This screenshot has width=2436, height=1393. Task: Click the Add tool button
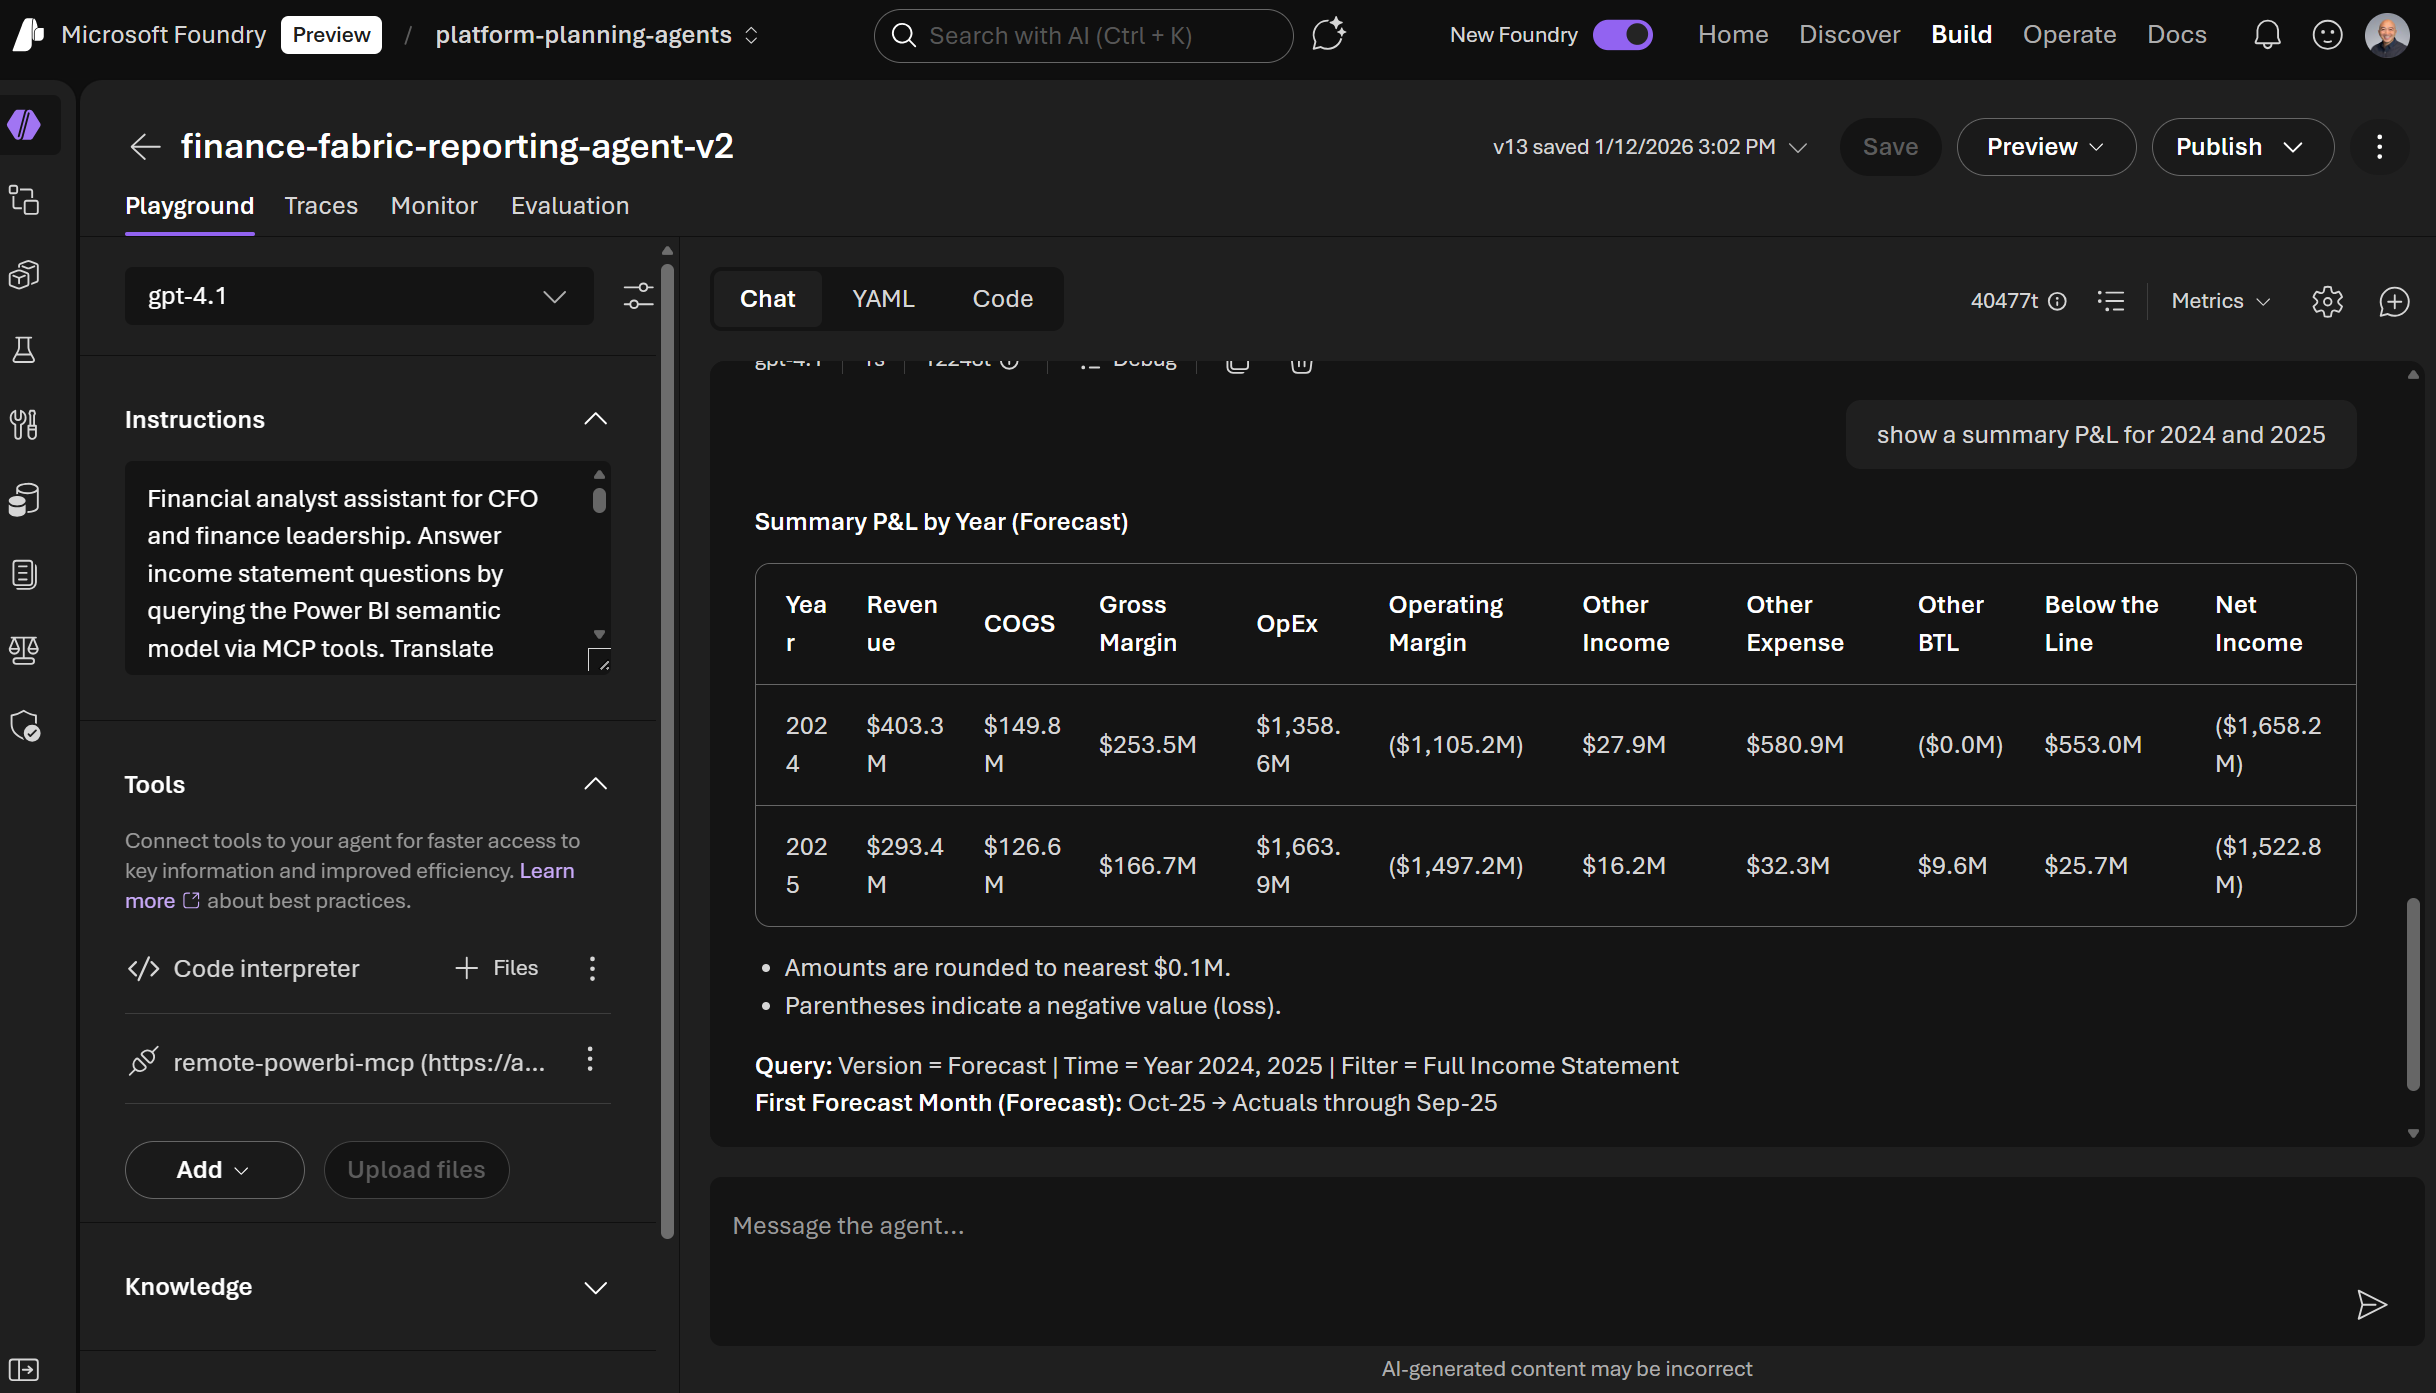[x=213, y=1169]
